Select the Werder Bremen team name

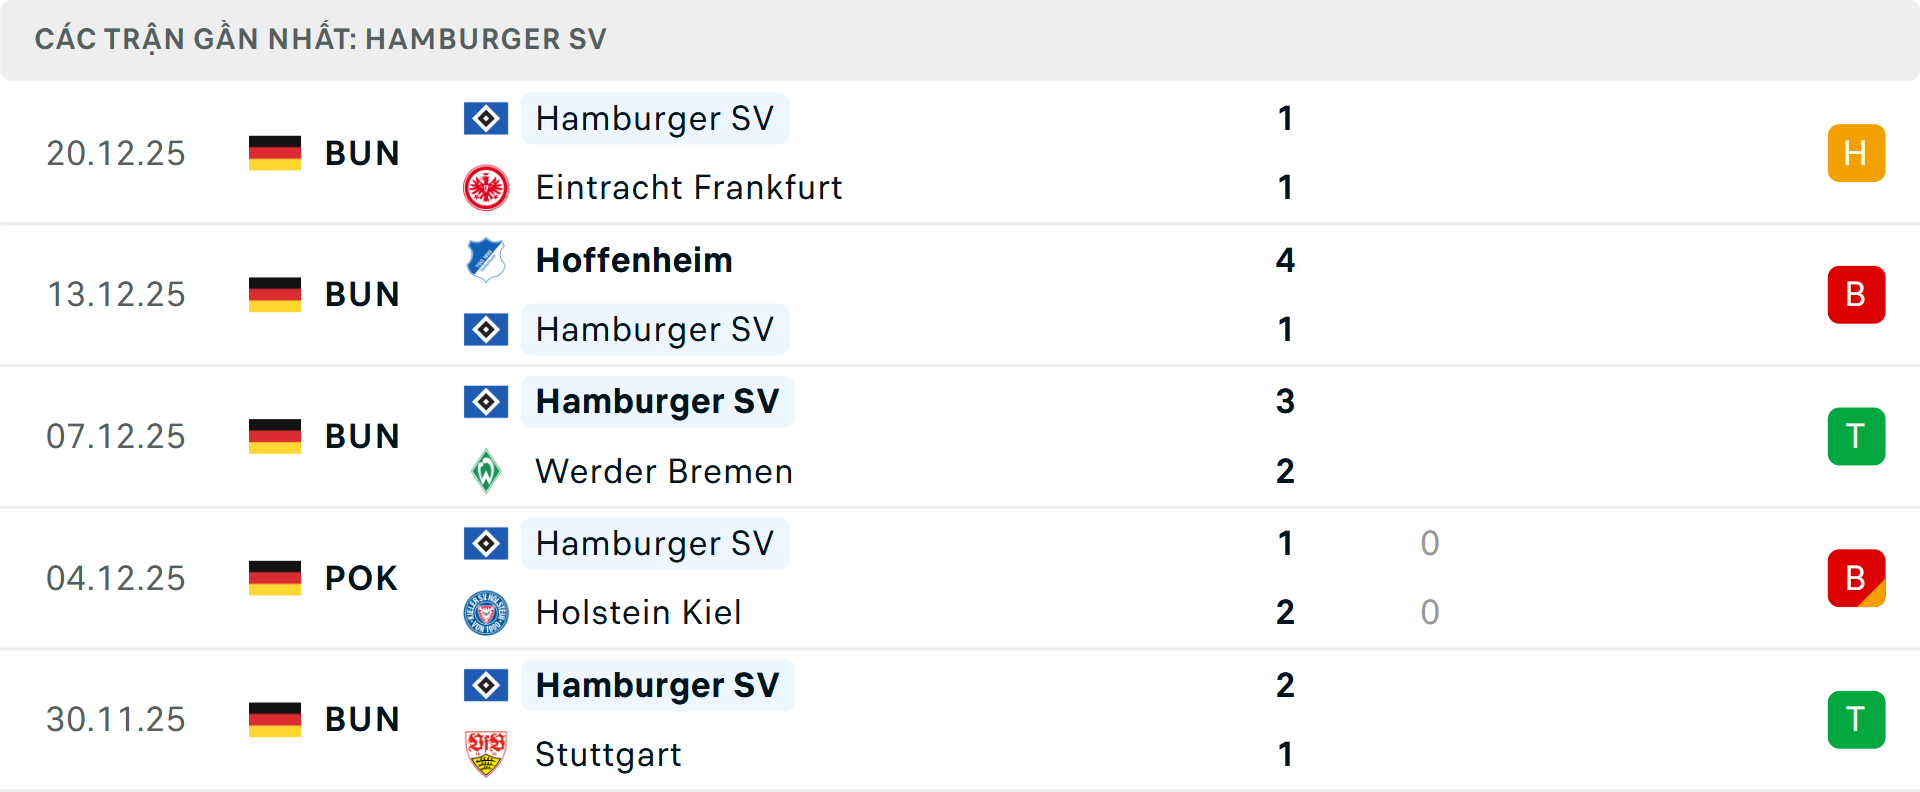point(664,471)
